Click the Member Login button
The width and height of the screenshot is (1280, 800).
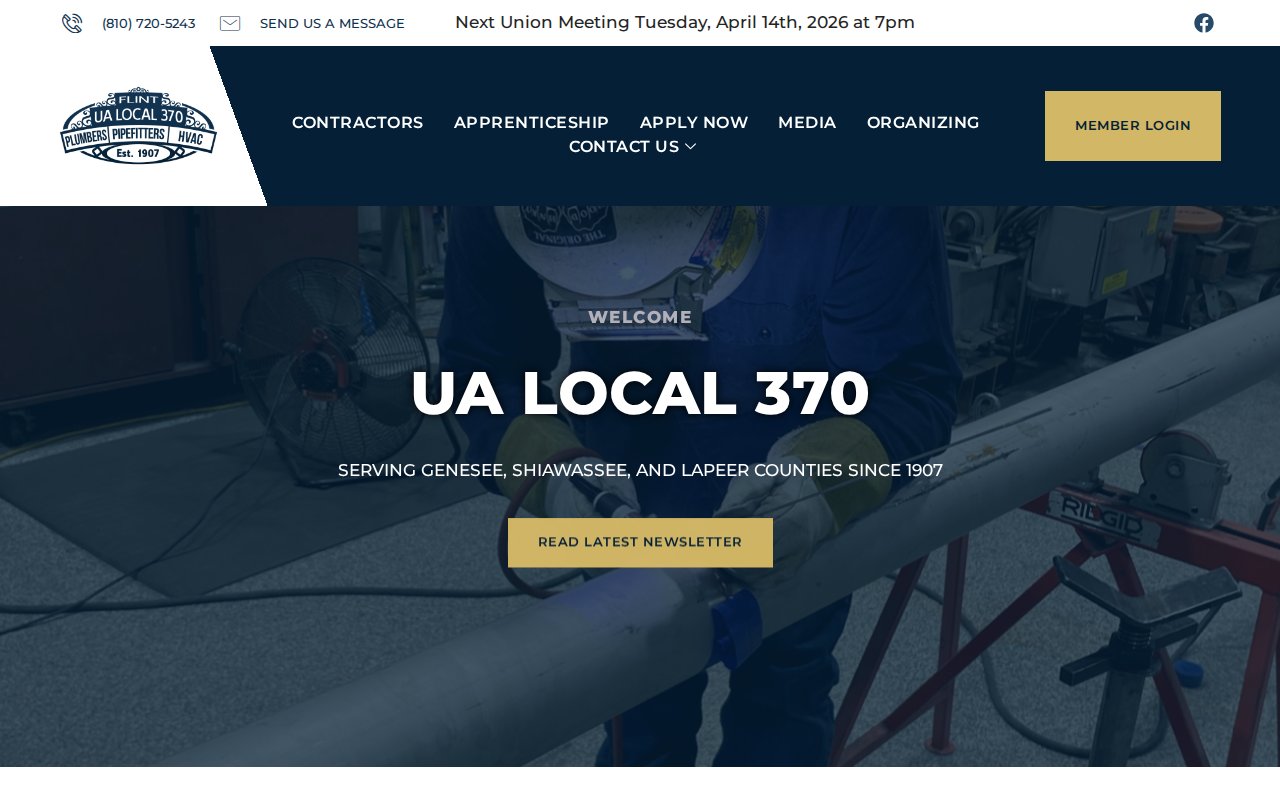click(x=1133, y=126)
